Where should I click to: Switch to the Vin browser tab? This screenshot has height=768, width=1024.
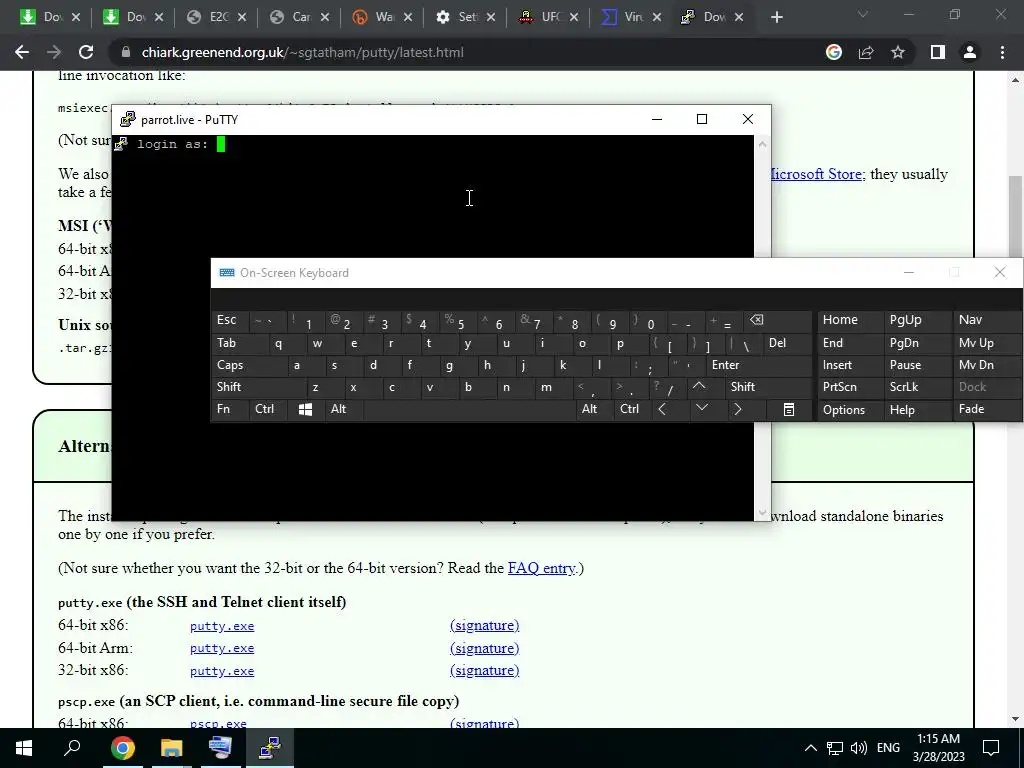(x=632, y=17)
